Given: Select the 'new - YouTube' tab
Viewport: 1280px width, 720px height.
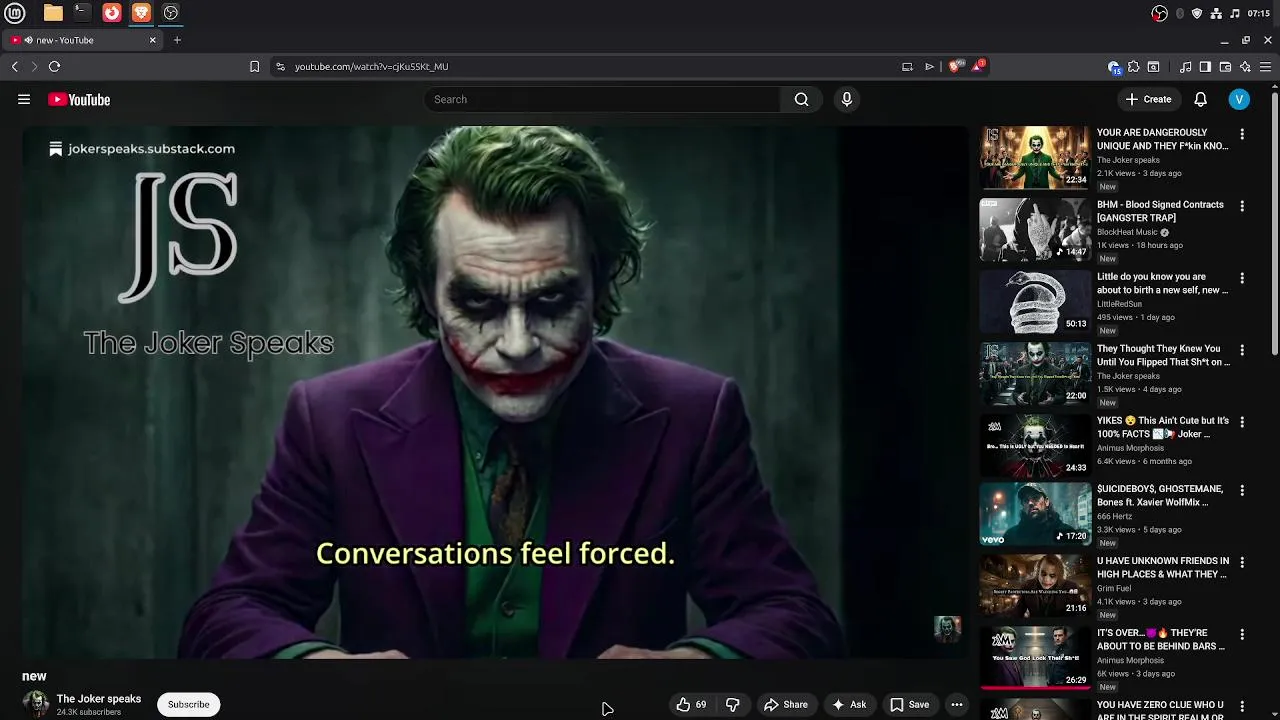Looking at the screenshot, I should pos(82,40).
